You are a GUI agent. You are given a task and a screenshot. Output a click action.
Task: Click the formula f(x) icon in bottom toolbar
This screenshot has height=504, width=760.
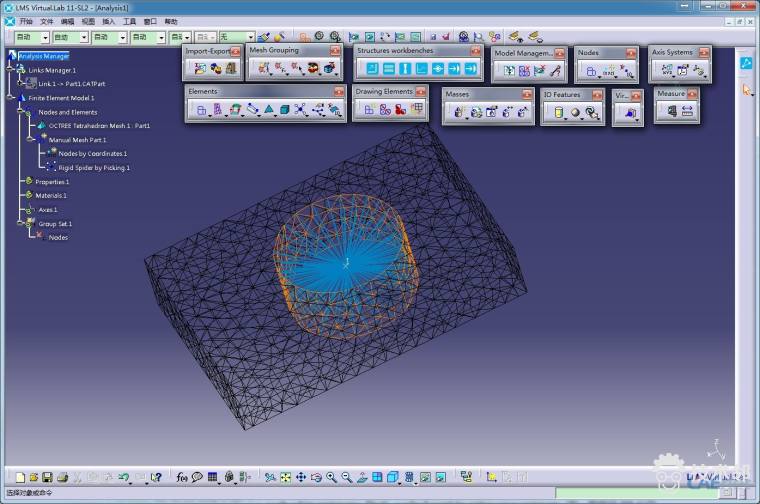point(182,478)
